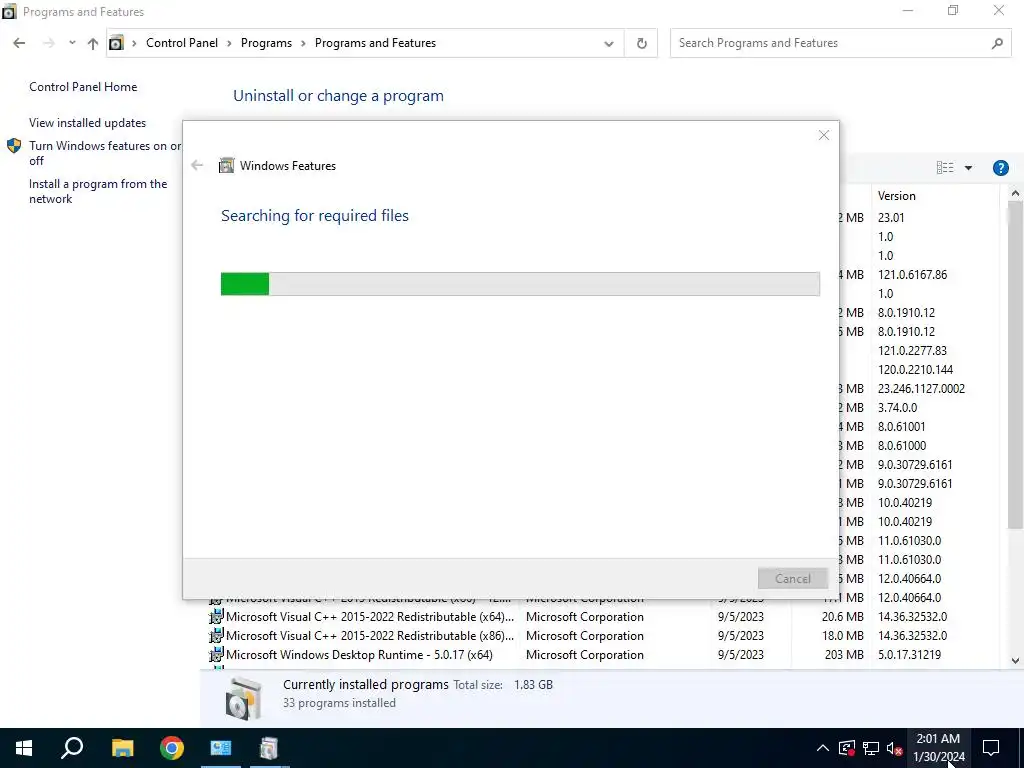Show hidden system tray icons
The width and height of the screenshot is (1024, 768).
point(823,748)
